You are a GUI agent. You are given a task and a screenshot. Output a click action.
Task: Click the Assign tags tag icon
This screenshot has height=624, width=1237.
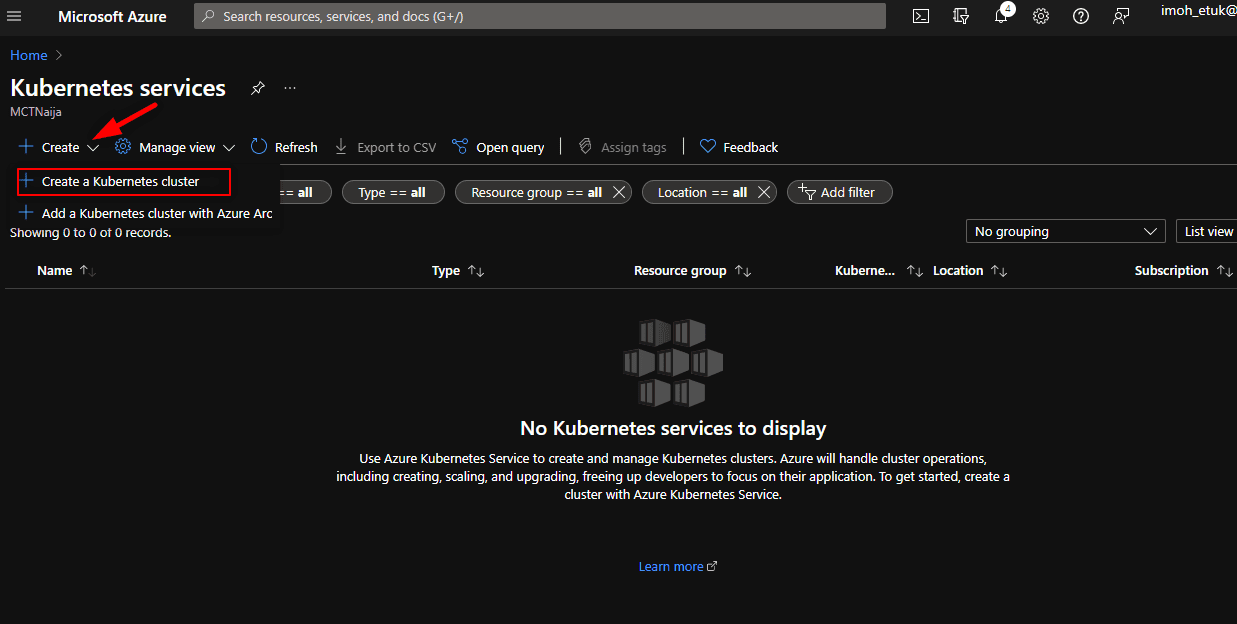point(585,147)
